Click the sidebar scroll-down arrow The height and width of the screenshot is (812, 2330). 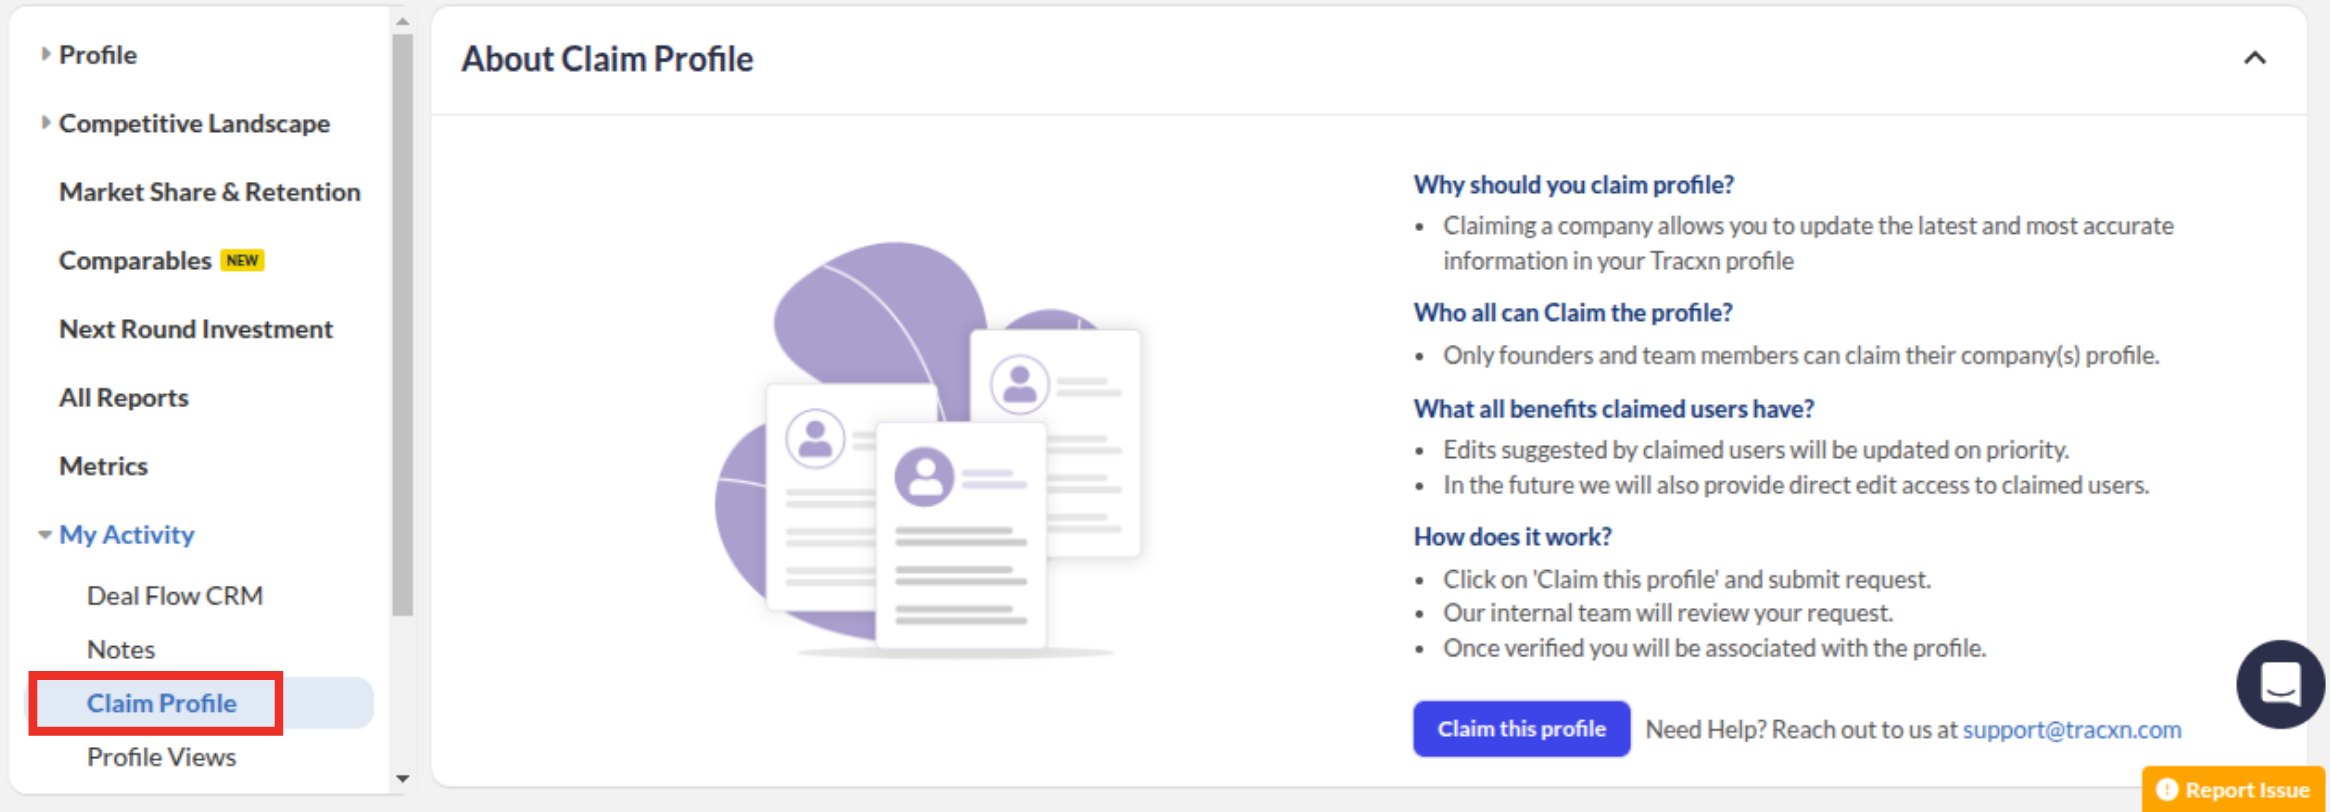pos(402,779)
